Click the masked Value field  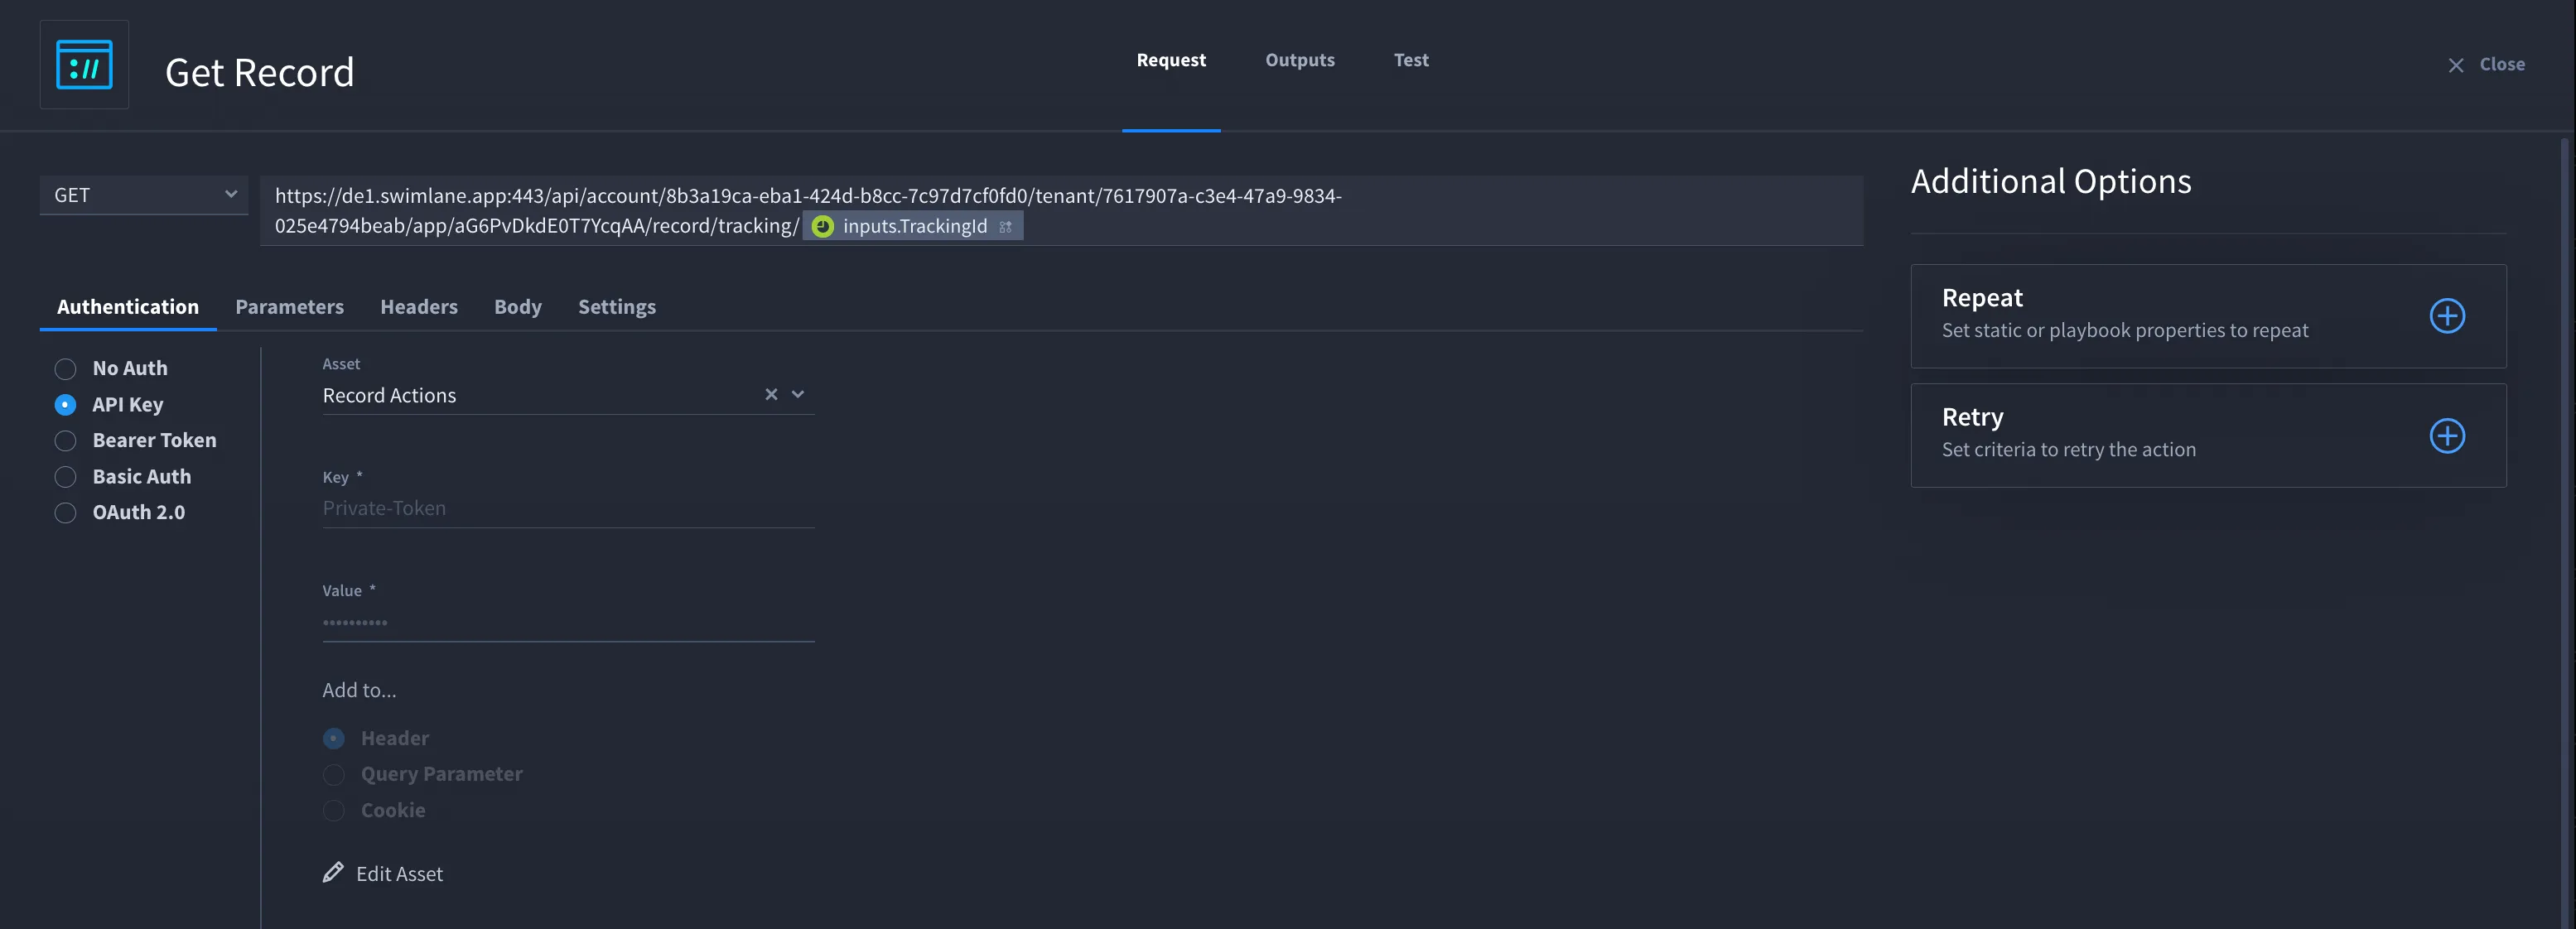(568, 622)
